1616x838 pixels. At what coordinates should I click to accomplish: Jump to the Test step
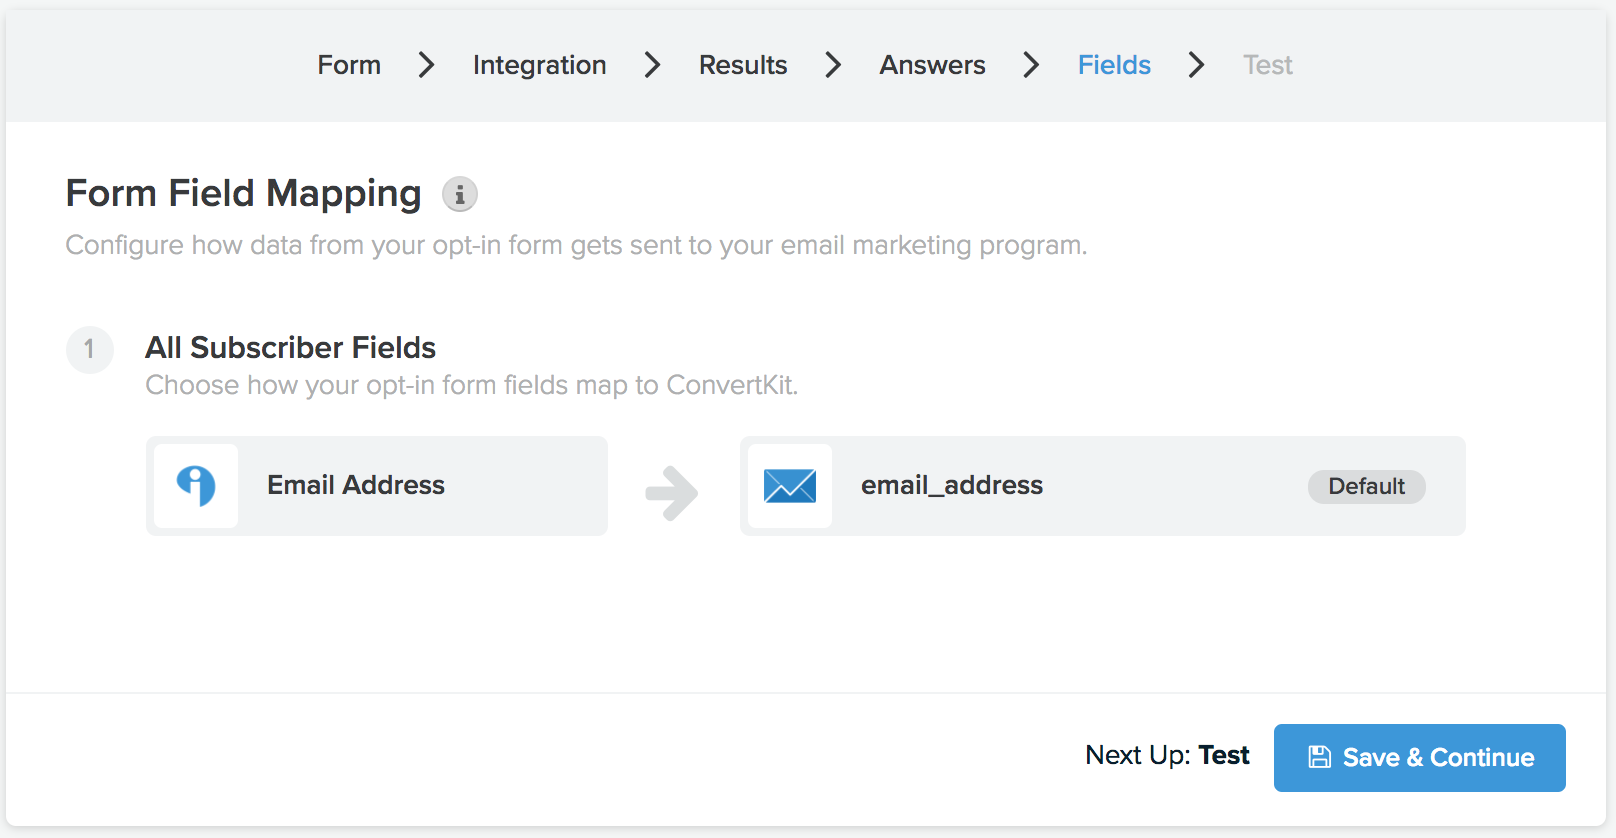click(x=1268, y=65)
